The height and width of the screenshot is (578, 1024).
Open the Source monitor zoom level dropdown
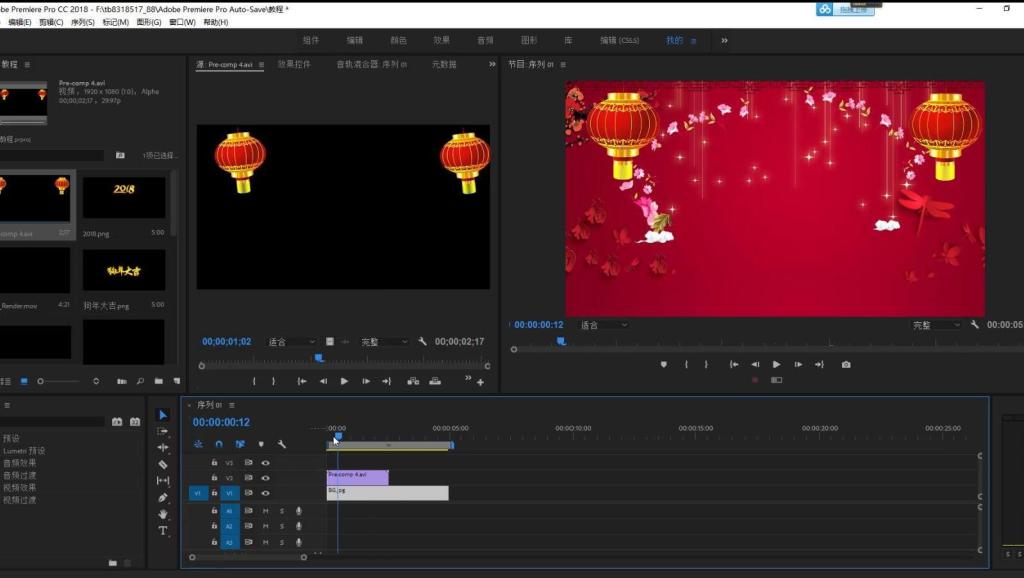[291, 342]
